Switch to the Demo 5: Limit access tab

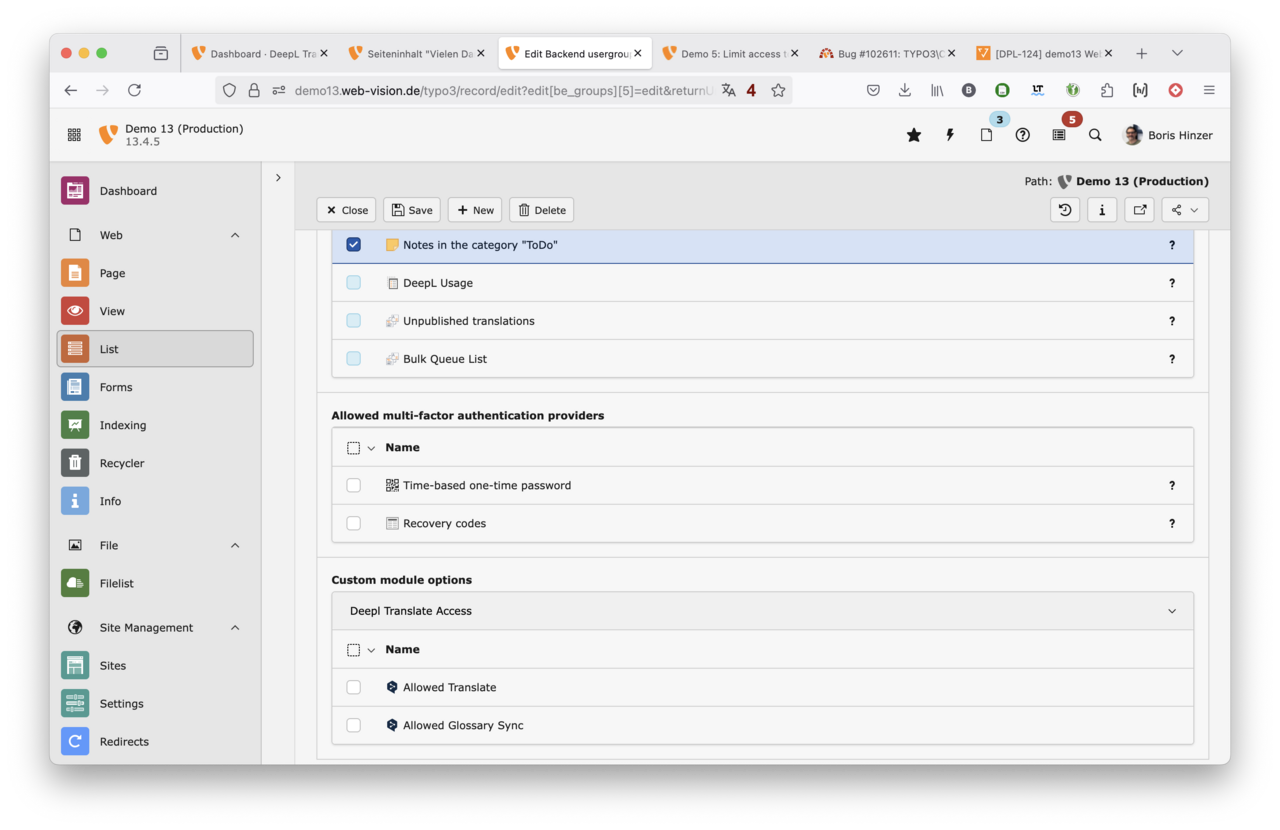[x=731, y=52]
